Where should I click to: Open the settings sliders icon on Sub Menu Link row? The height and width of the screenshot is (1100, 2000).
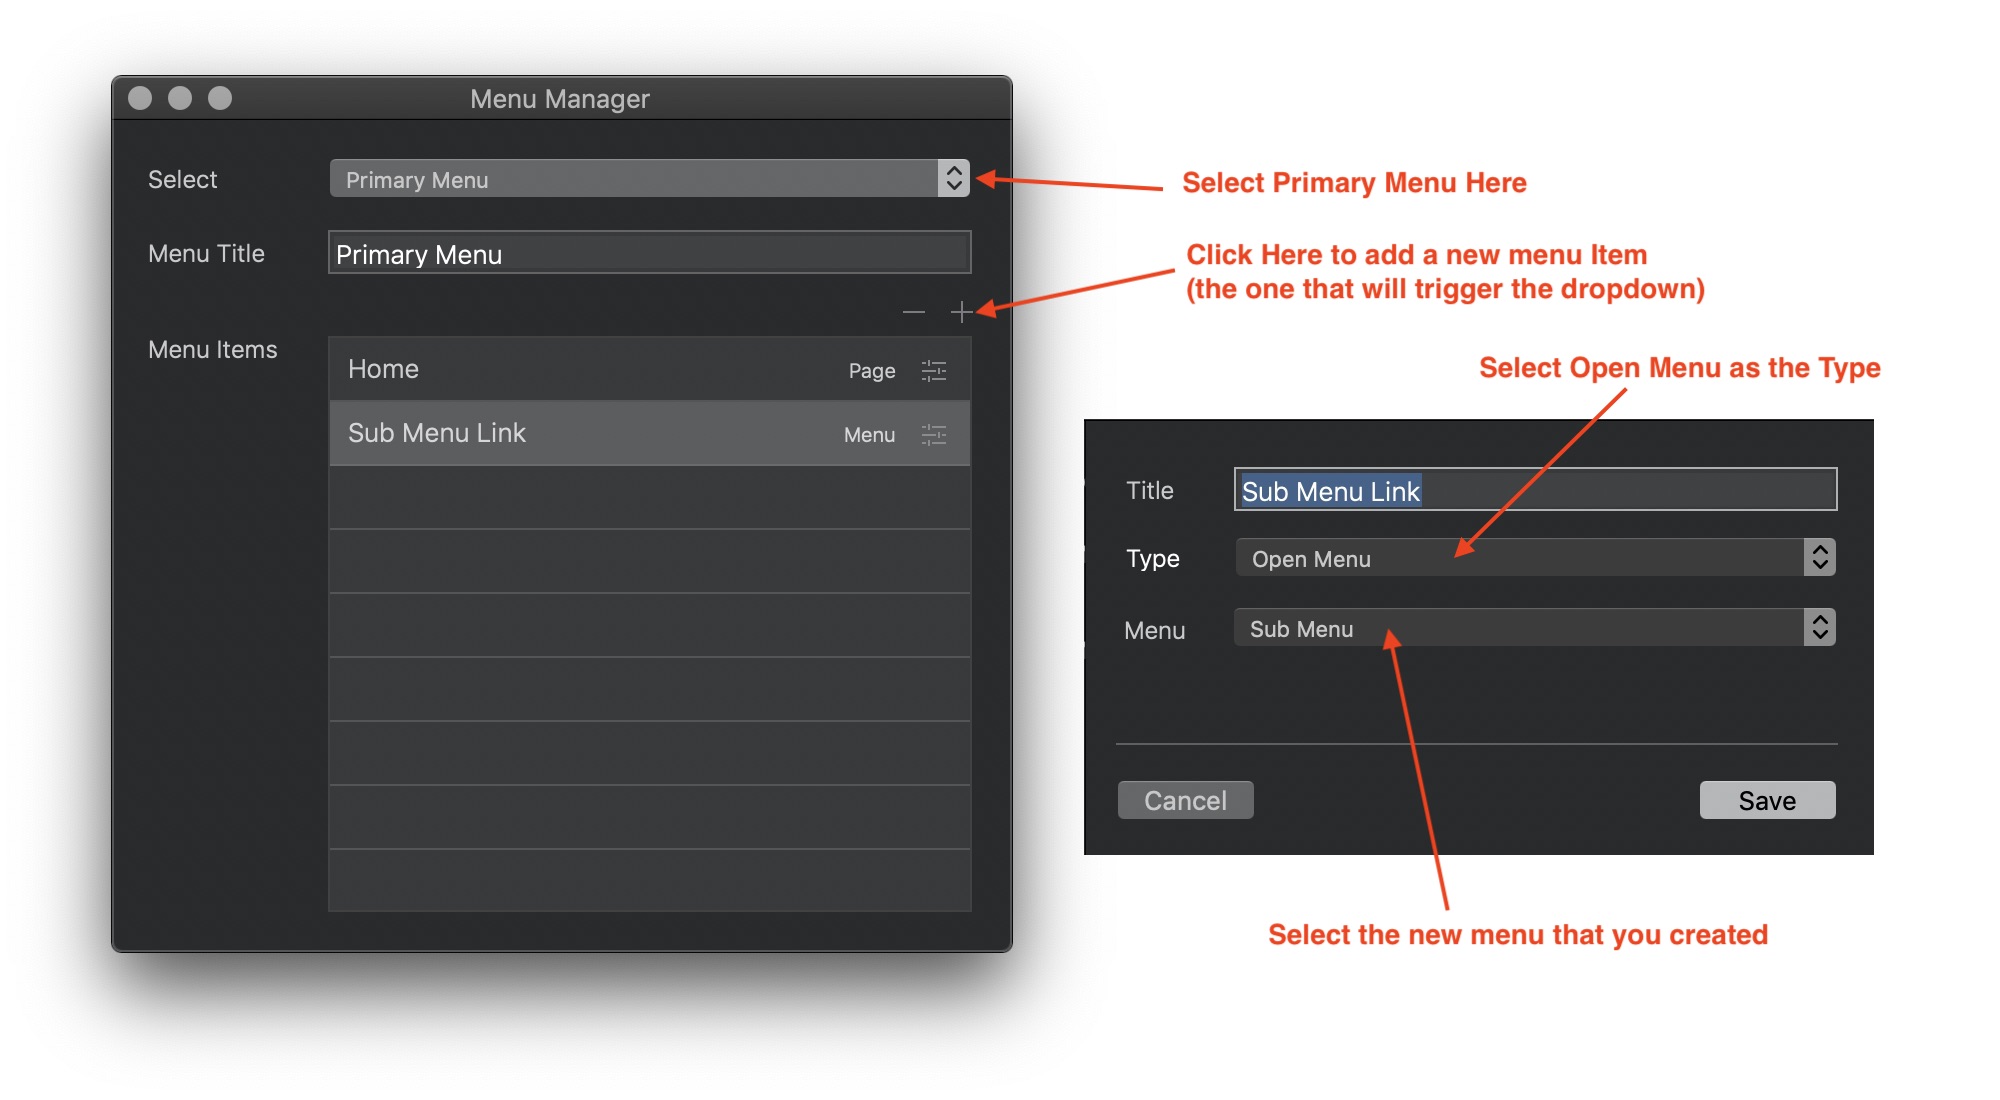pyautogui.click(x=934, y=434)
